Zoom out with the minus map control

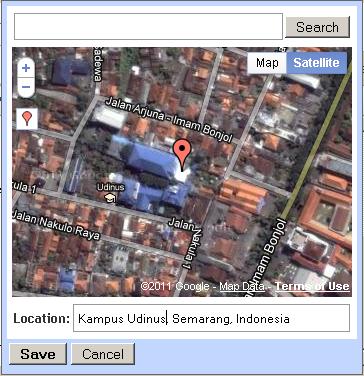(26, 87)
